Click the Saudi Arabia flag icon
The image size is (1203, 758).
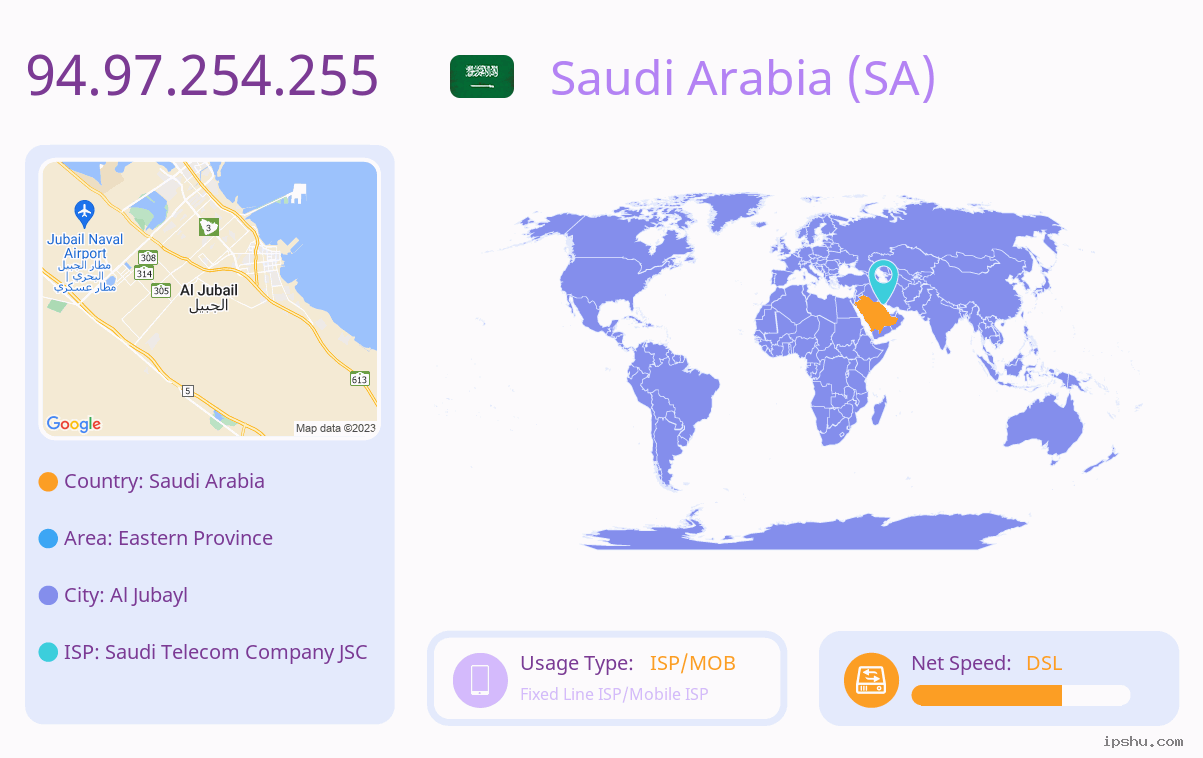tap(482, 76)
